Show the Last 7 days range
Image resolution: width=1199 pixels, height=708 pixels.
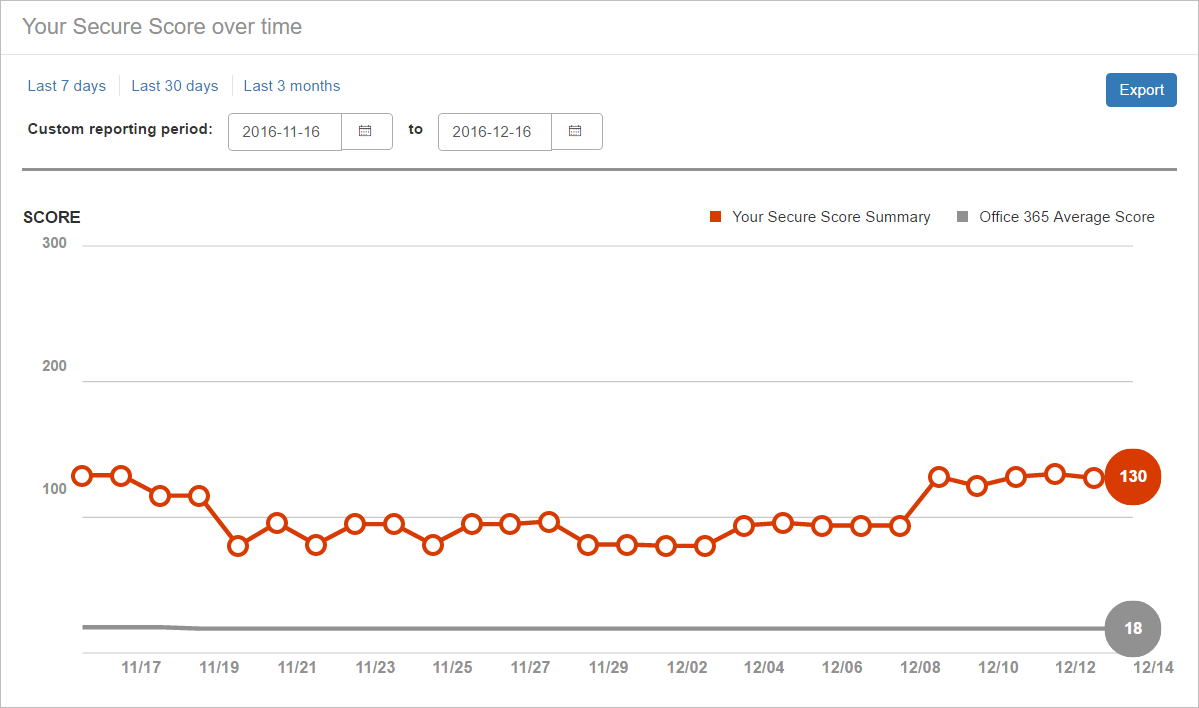pos(67,86)
